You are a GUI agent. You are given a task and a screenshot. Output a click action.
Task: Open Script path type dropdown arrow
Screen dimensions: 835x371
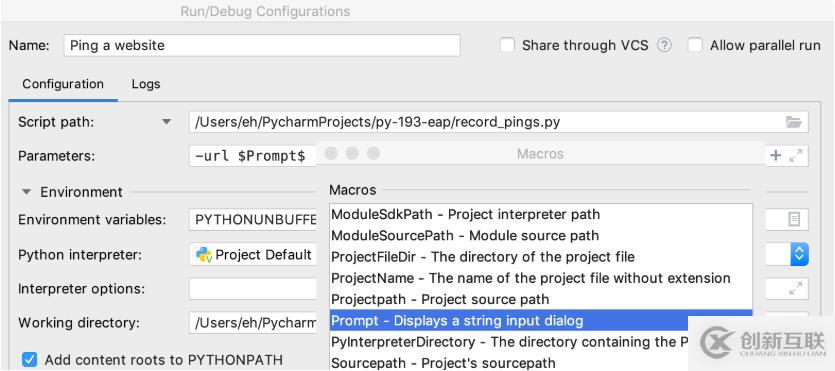[x=167, y=122]
